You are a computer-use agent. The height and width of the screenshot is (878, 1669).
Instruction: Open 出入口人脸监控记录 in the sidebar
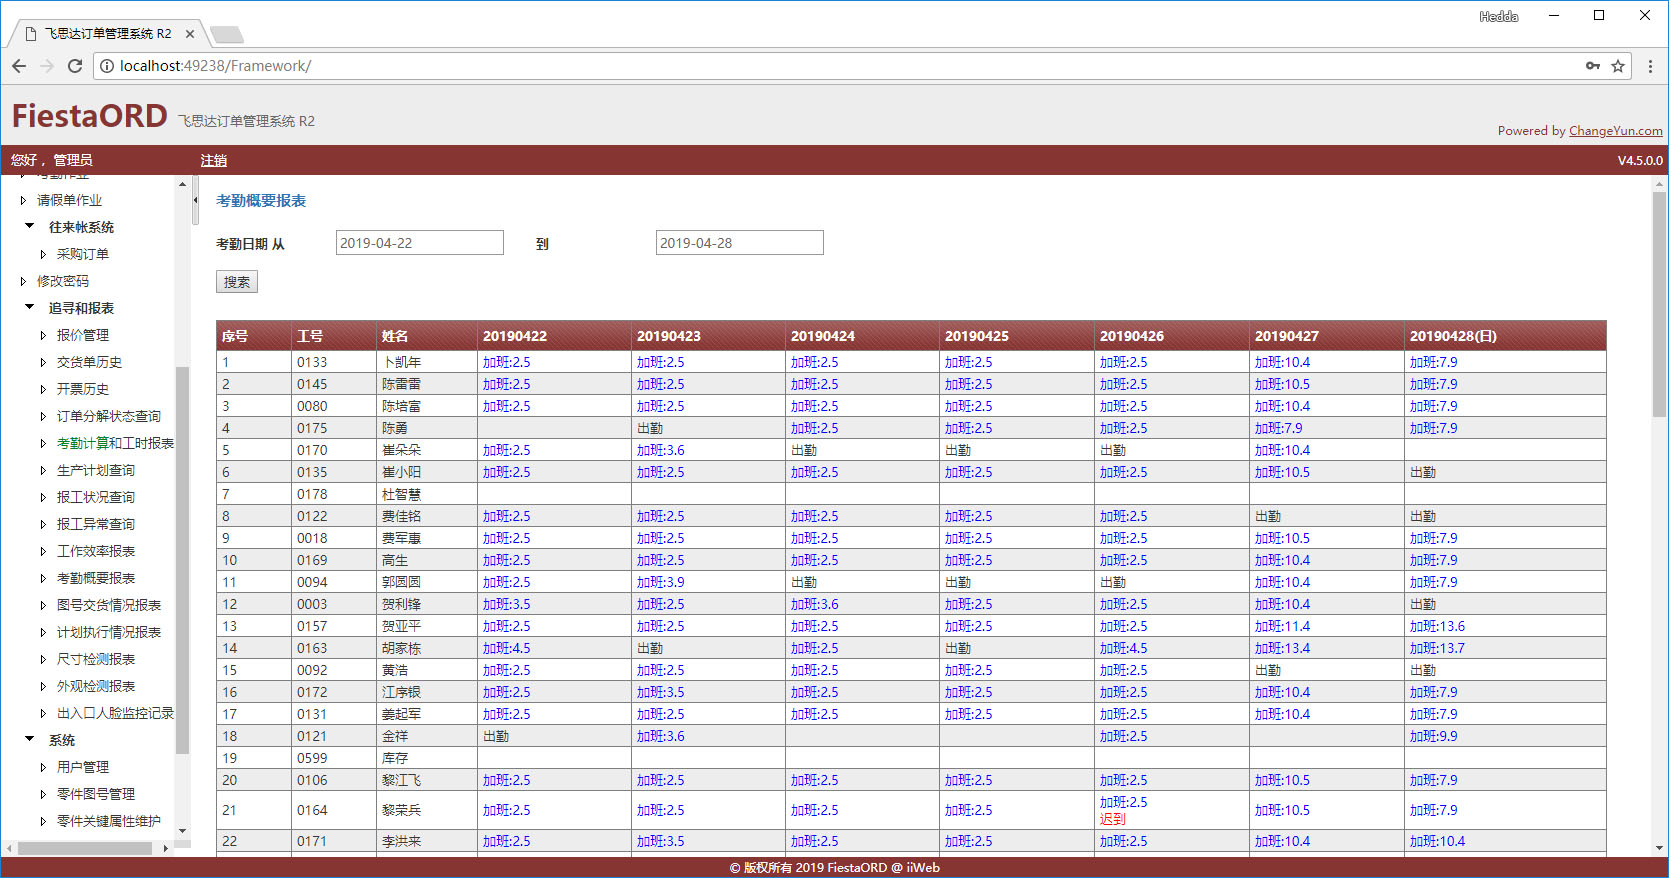click(x=115, y=713)
